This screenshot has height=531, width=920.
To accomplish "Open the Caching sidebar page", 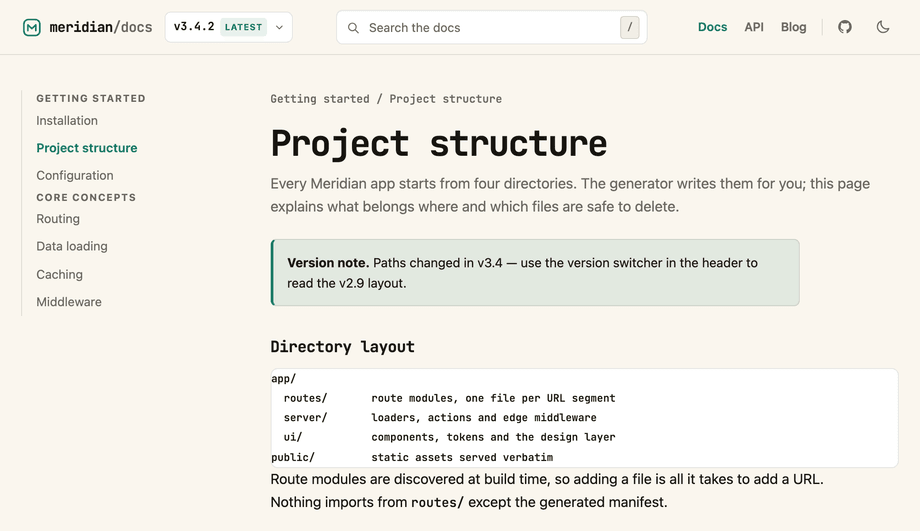I will (59, 274).
